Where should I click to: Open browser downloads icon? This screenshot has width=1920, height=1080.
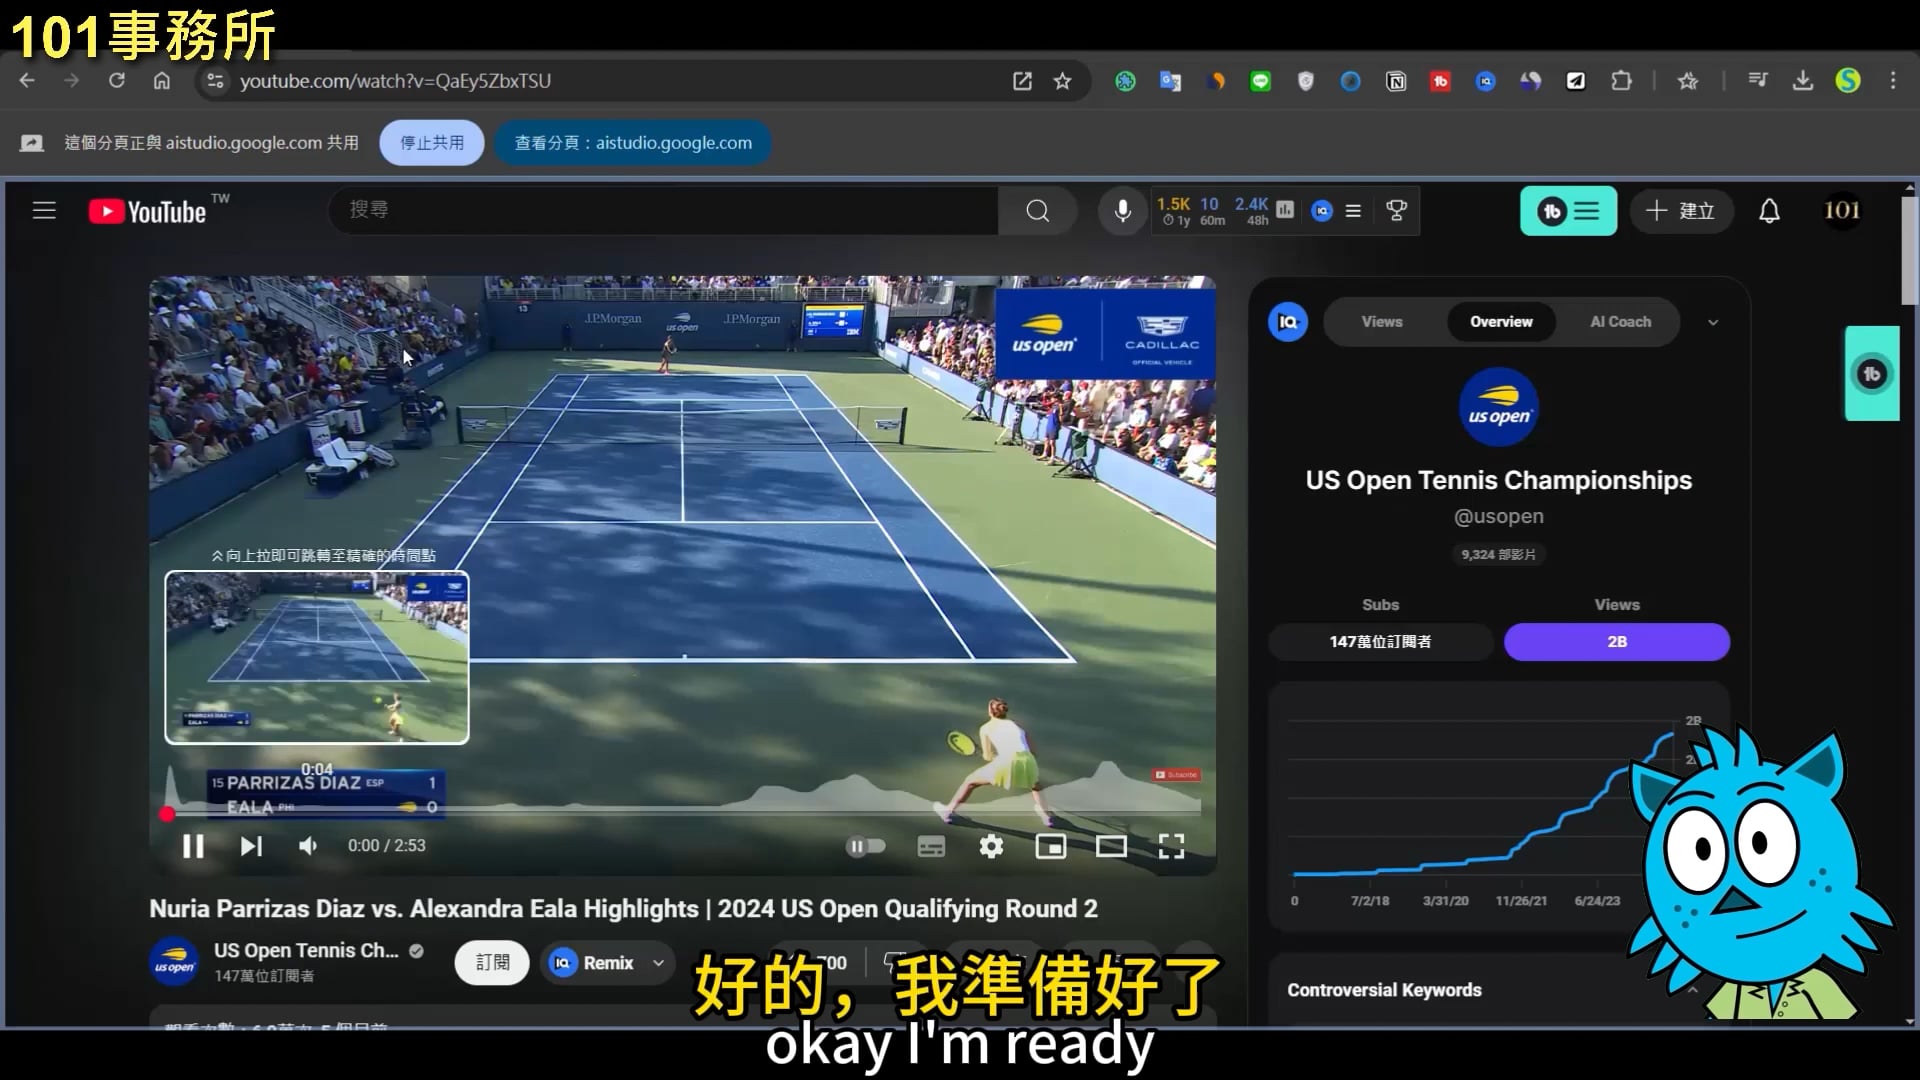coord(1802,81)
